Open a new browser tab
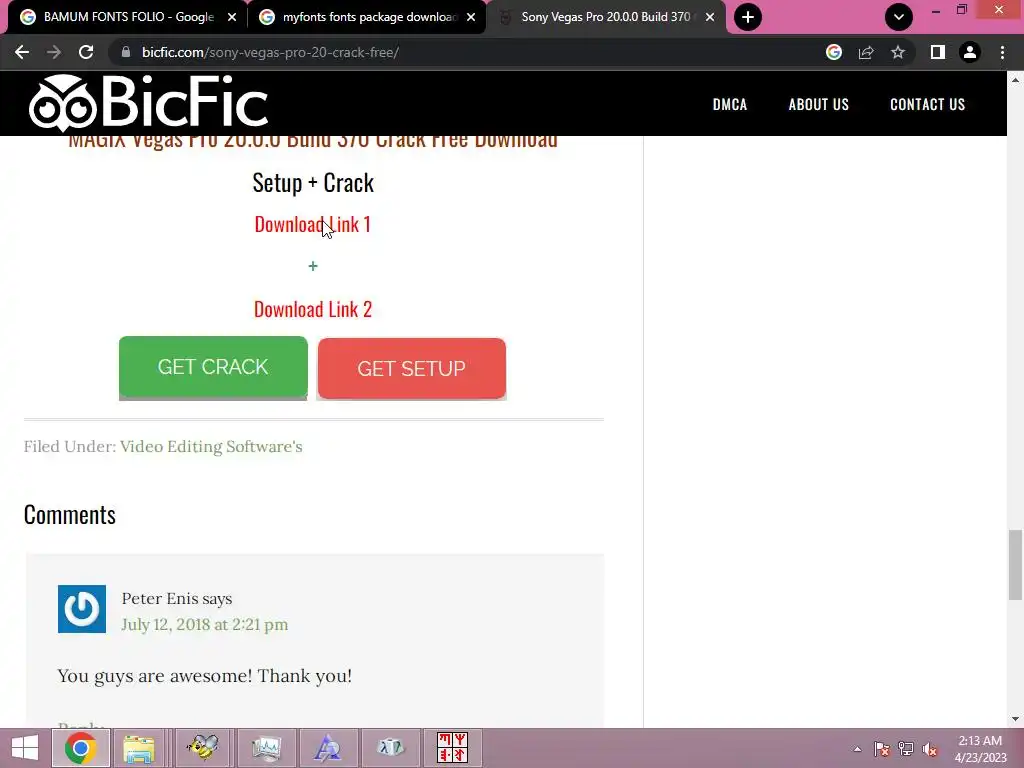Image resolution: width=1024 pixels, height=768 pixels. pyautogui.click(x=748, y=17)
